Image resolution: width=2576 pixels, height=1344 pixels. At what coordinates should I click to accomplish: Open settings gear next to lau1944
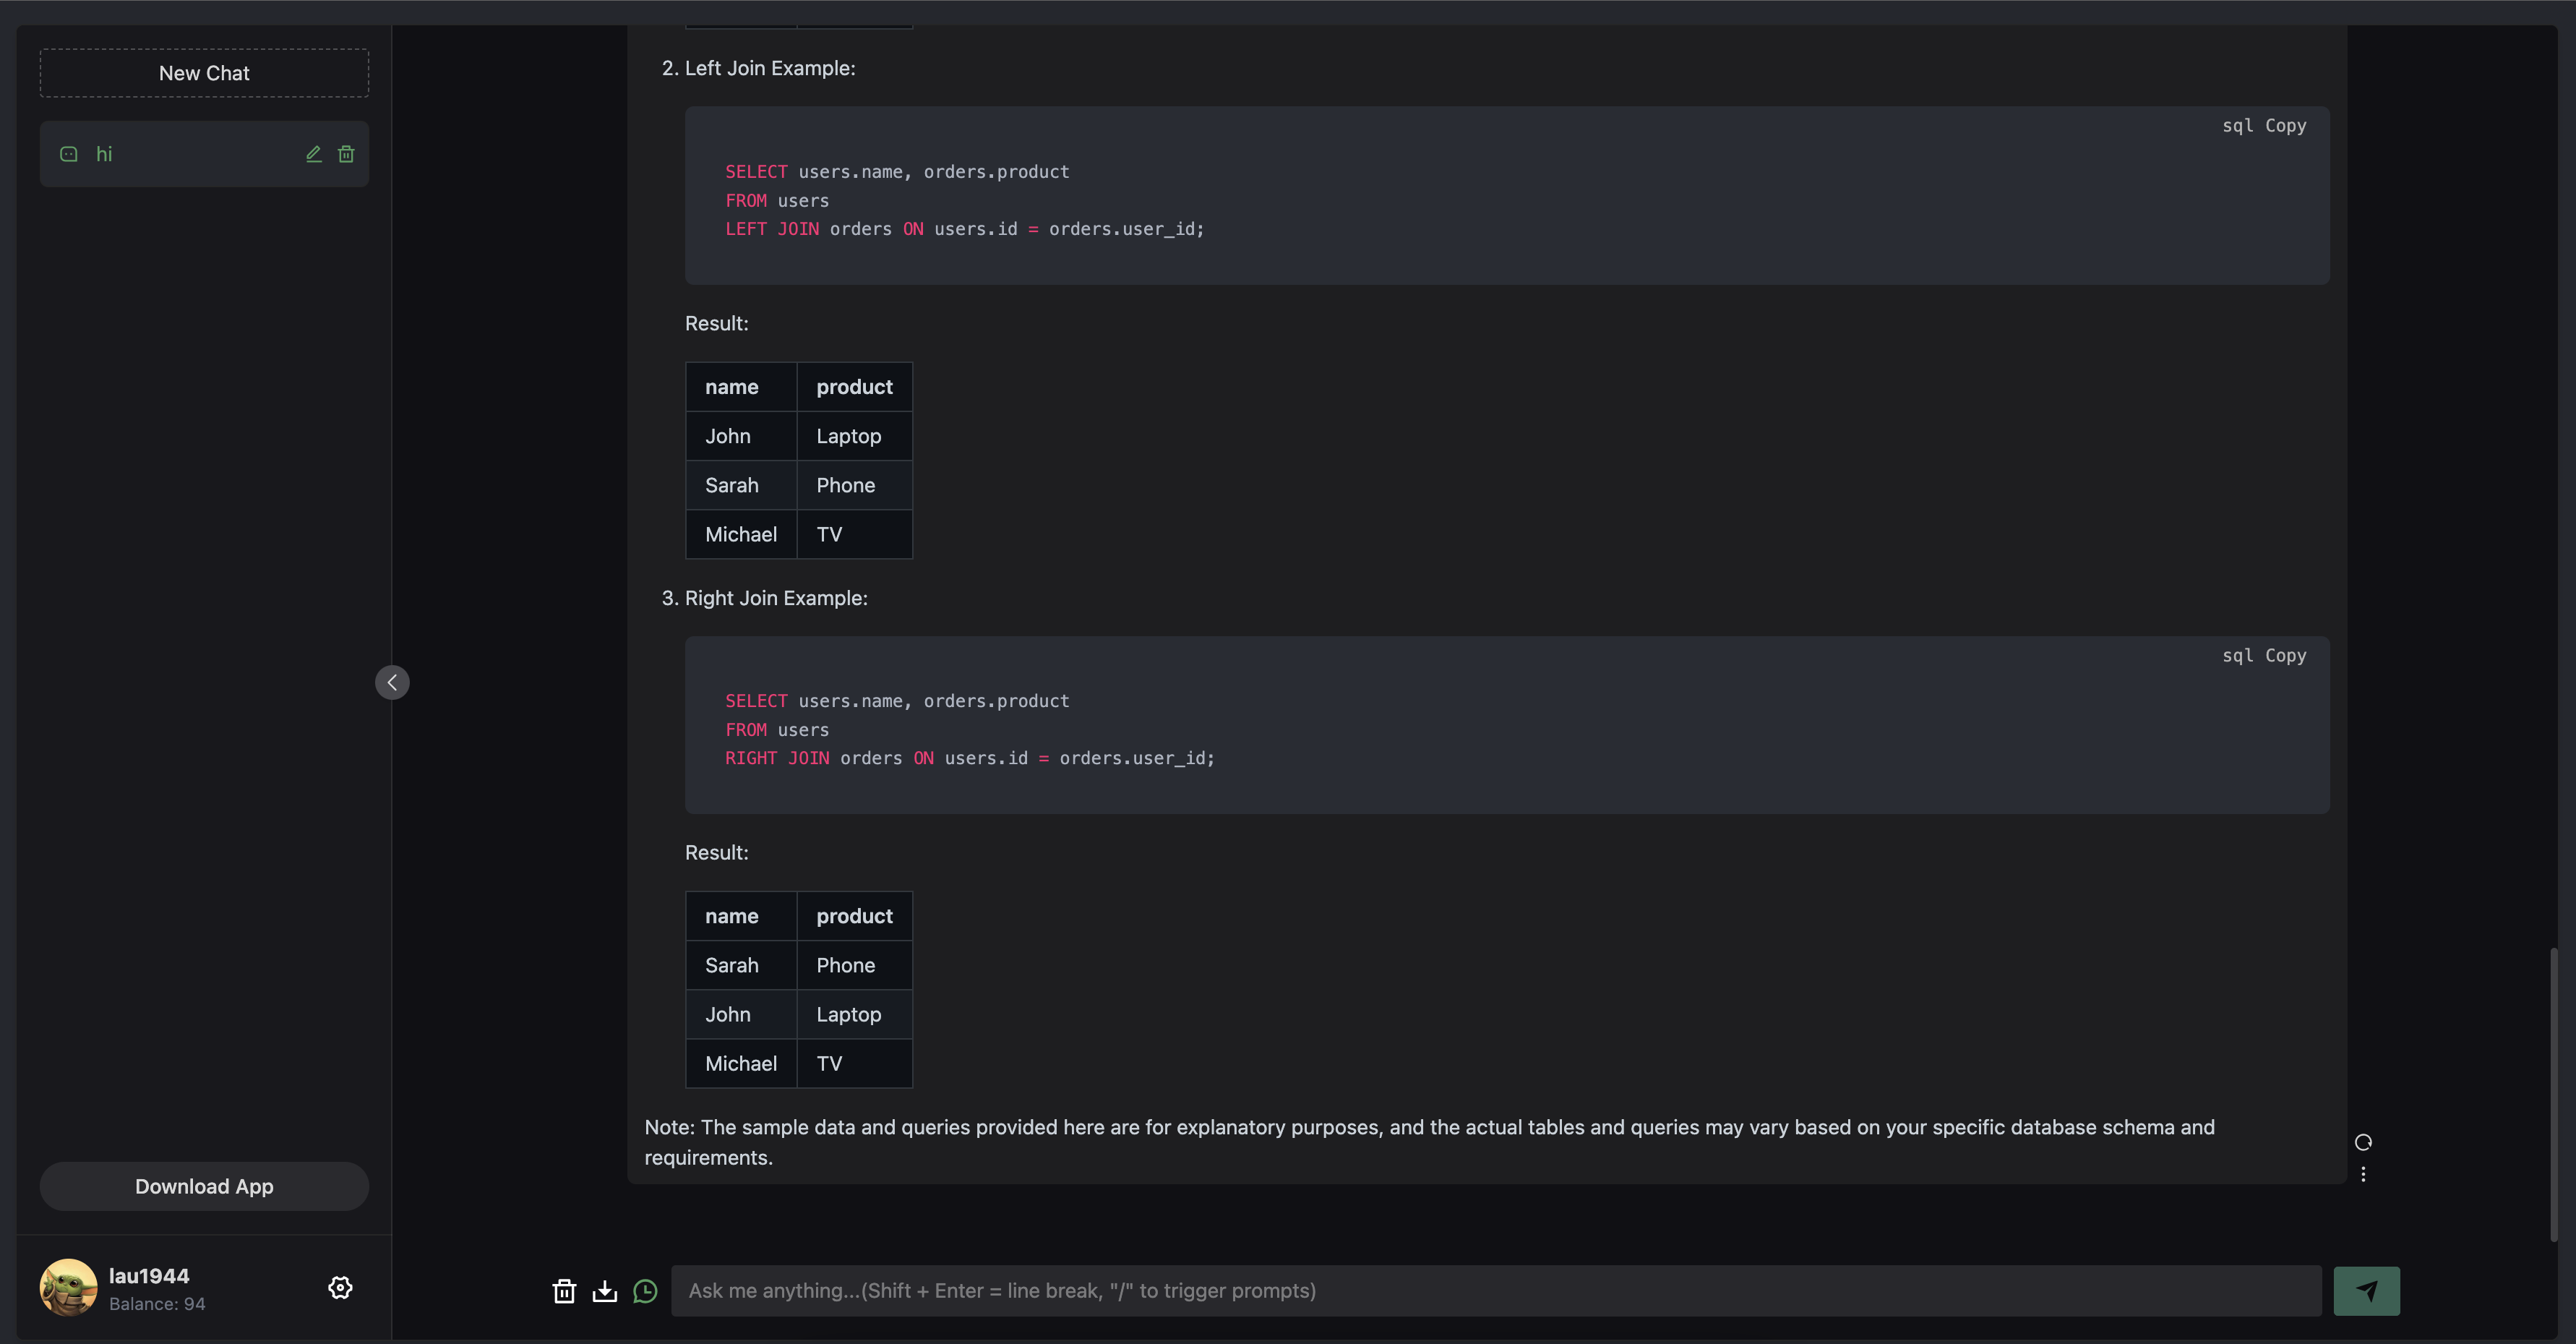[x=340, y=1288]
